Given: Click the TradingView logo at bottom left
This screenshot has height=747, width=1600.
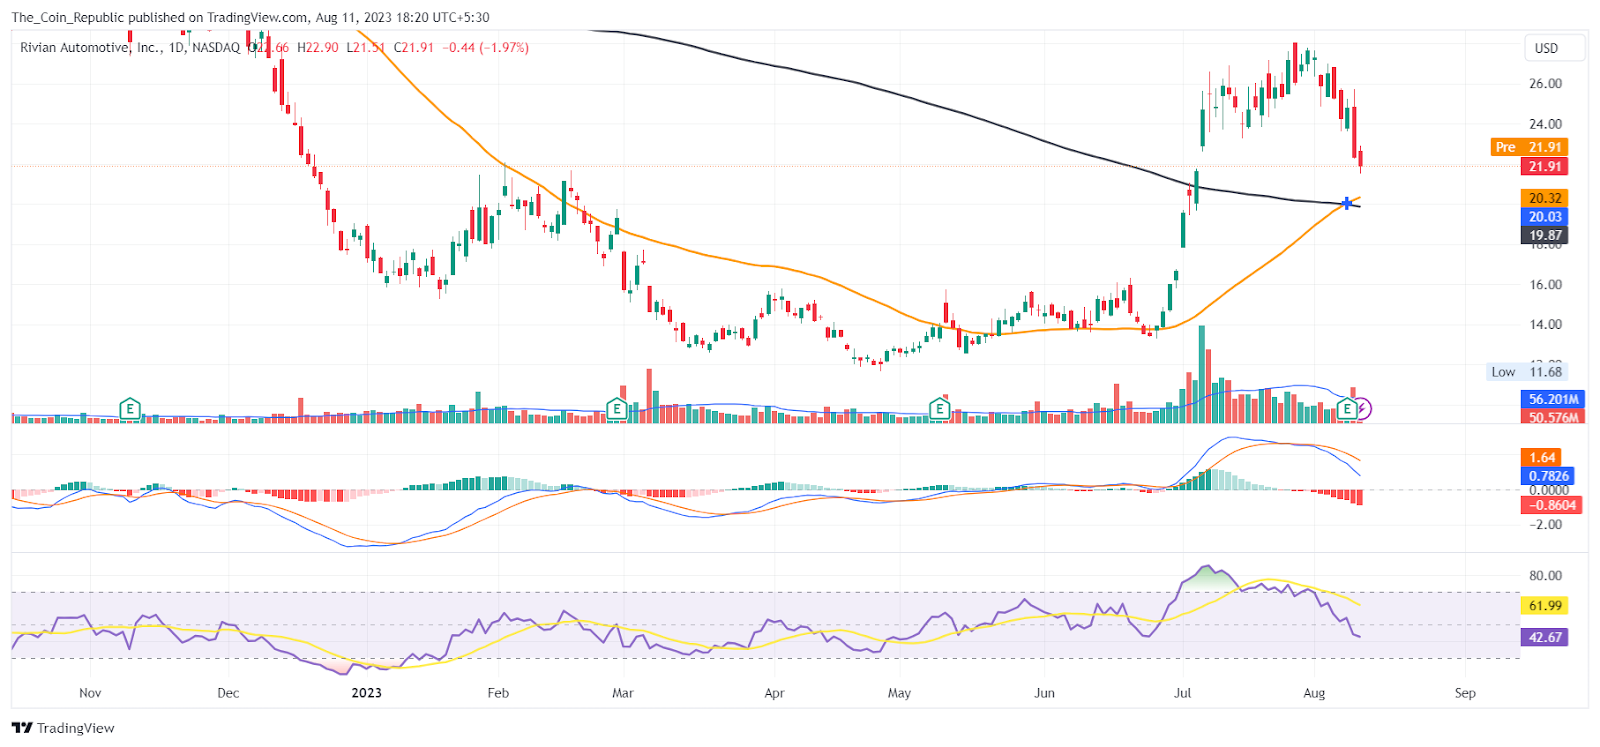Looking at the screenshot, I should tap(63, 728).
